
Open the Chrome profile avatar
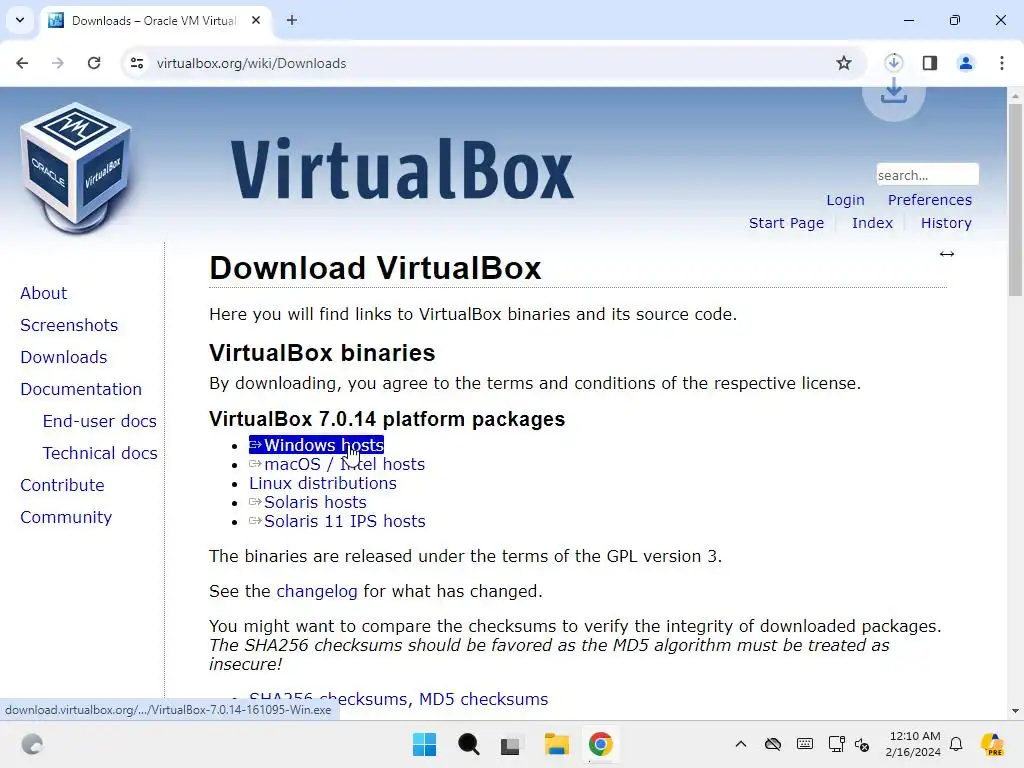click(x=965, y=63)
